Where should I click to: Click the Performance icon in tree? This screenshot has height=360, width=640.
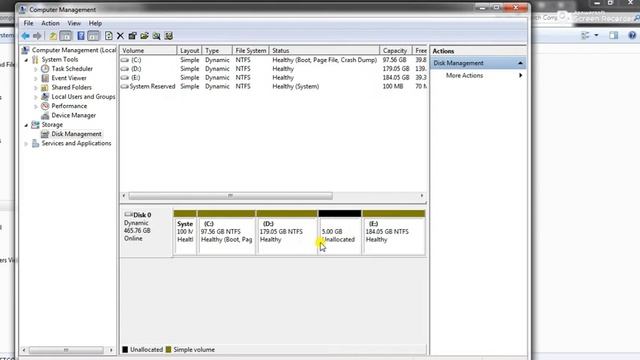[45, 106]
